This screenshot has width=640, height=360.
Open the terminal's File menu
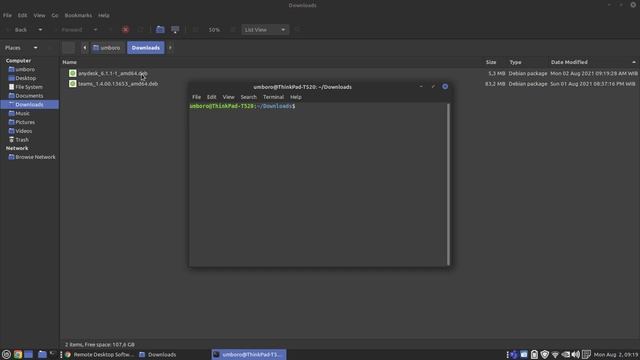pos(196,97)
